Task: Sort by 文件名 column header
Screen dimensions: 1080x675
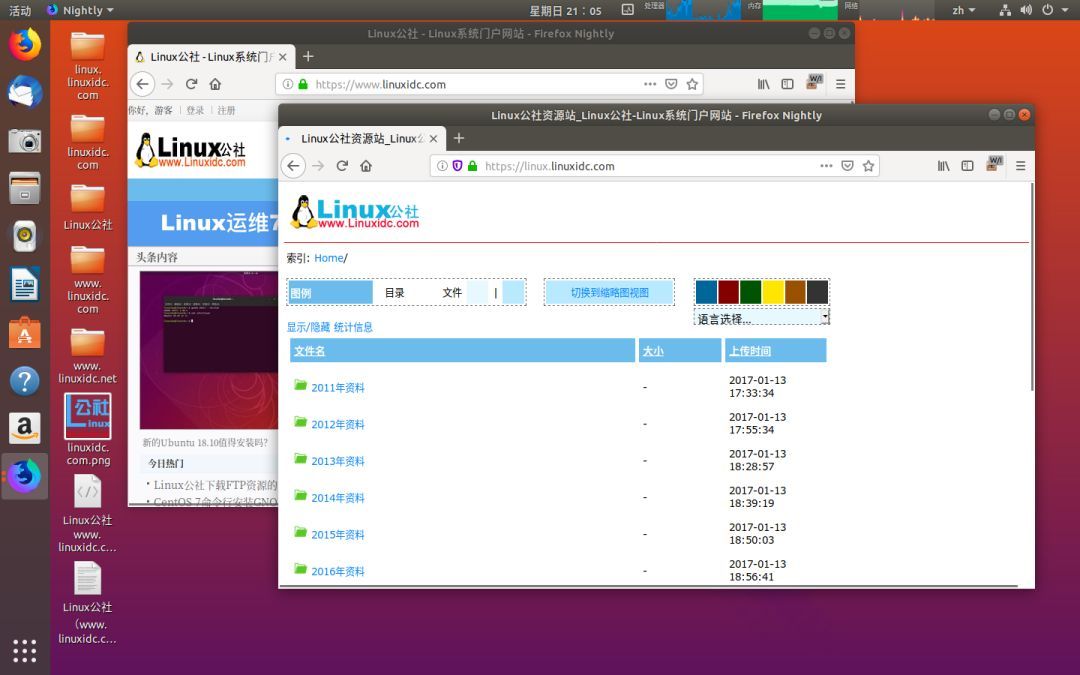Action: pyautogui.click(x=309, y=351)
